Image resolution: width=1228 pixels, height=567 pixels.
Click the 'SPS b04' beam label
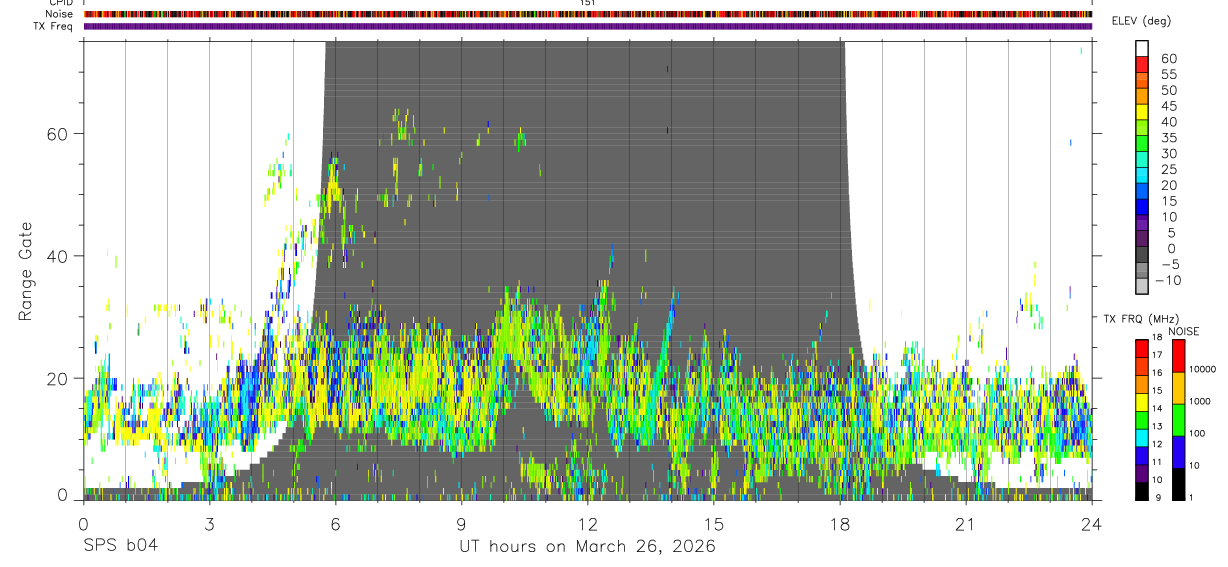click(120, 546)
